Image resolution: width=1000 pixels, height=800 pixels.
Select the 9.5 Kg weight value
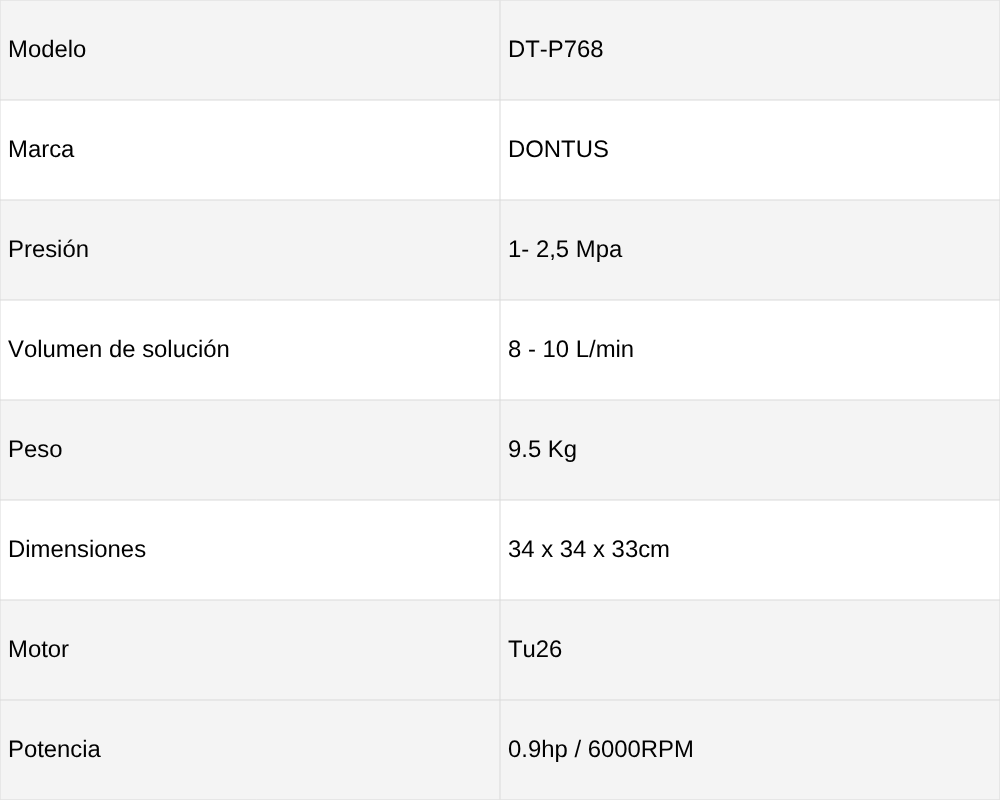click(x=542, y=450)
